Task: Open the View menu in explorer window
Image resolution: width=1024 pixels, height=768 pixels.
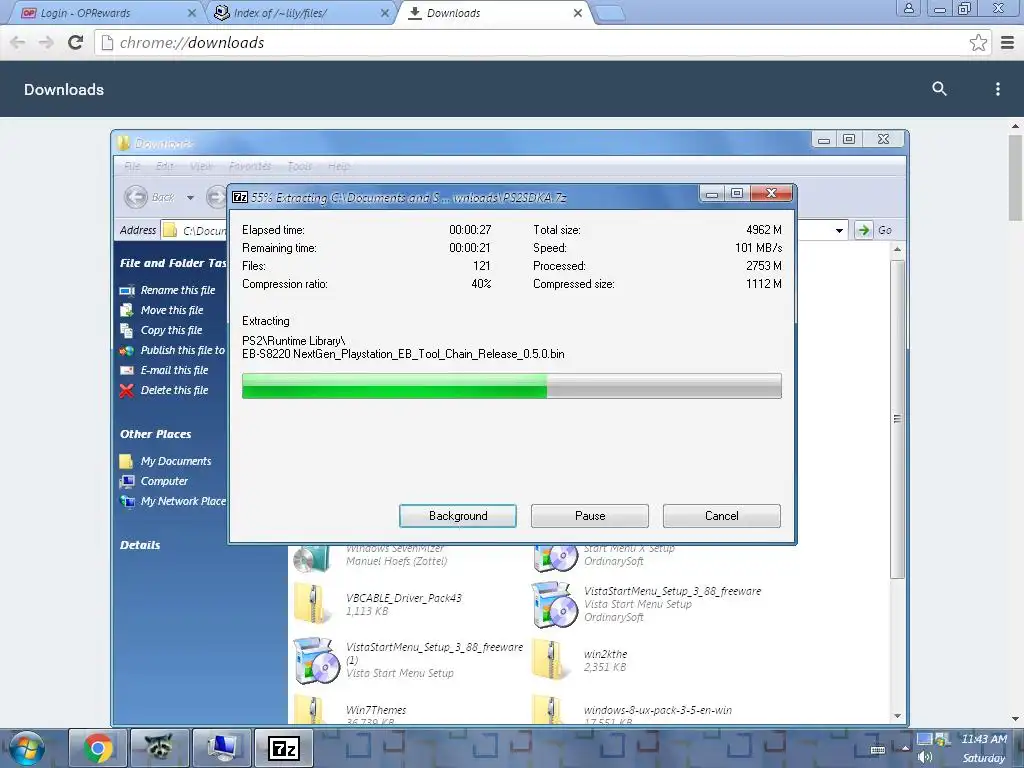Action: [201, 166]
